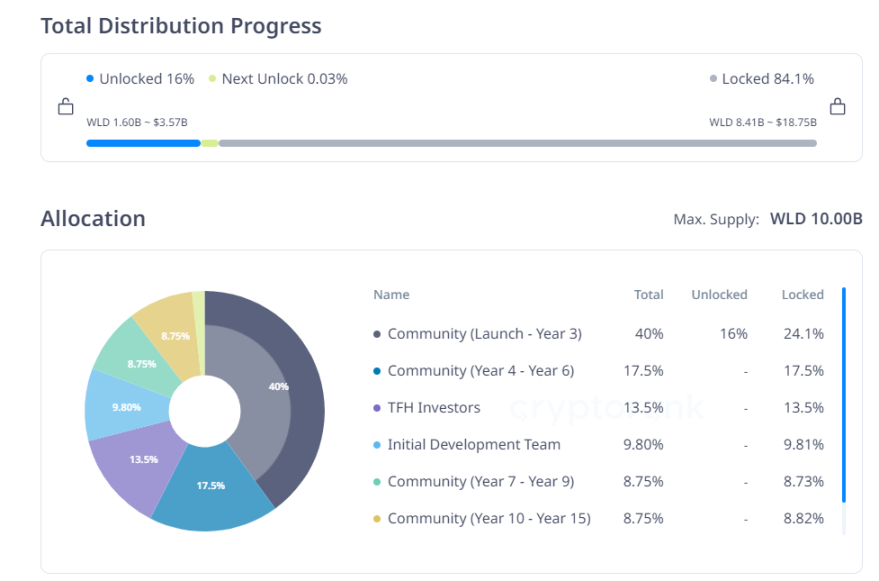
Task: Select the TFH Investors row name
Action: [x=434, y=408]
